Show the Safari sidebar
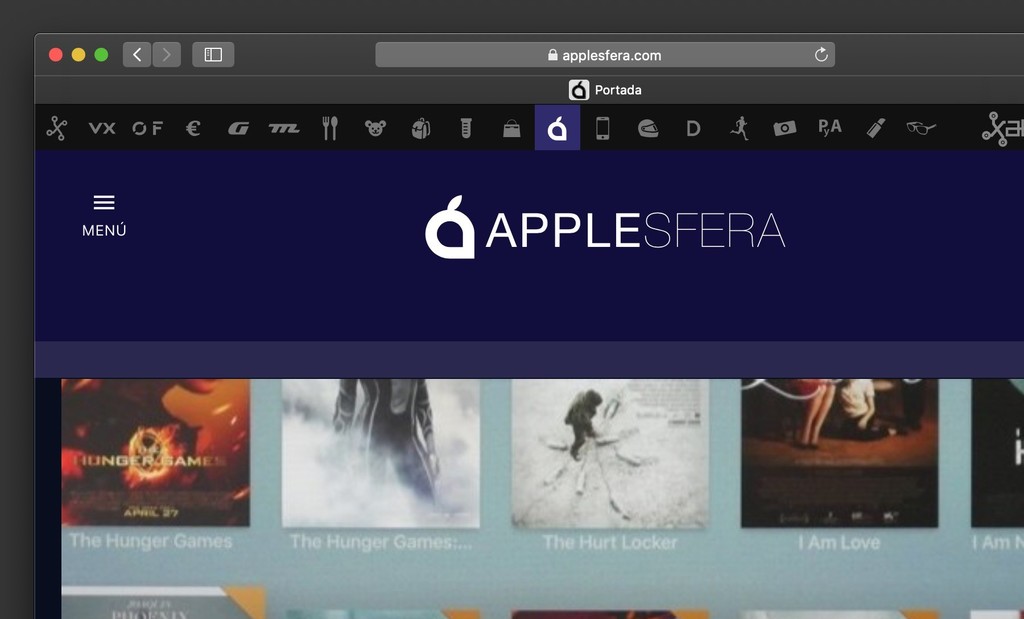1024x619 pixels. pyautogui.click(x=213, y=55)
